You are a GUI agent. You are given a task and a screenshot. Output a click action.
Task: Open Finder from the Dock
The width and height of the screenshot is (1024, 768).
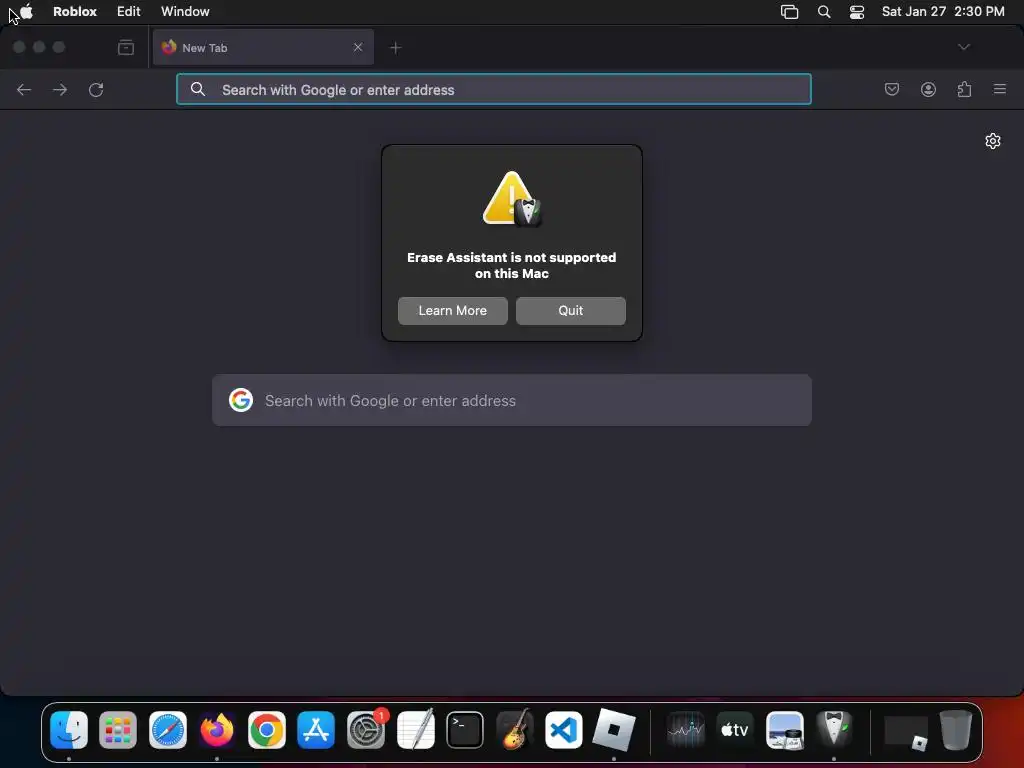pos(69,730)
